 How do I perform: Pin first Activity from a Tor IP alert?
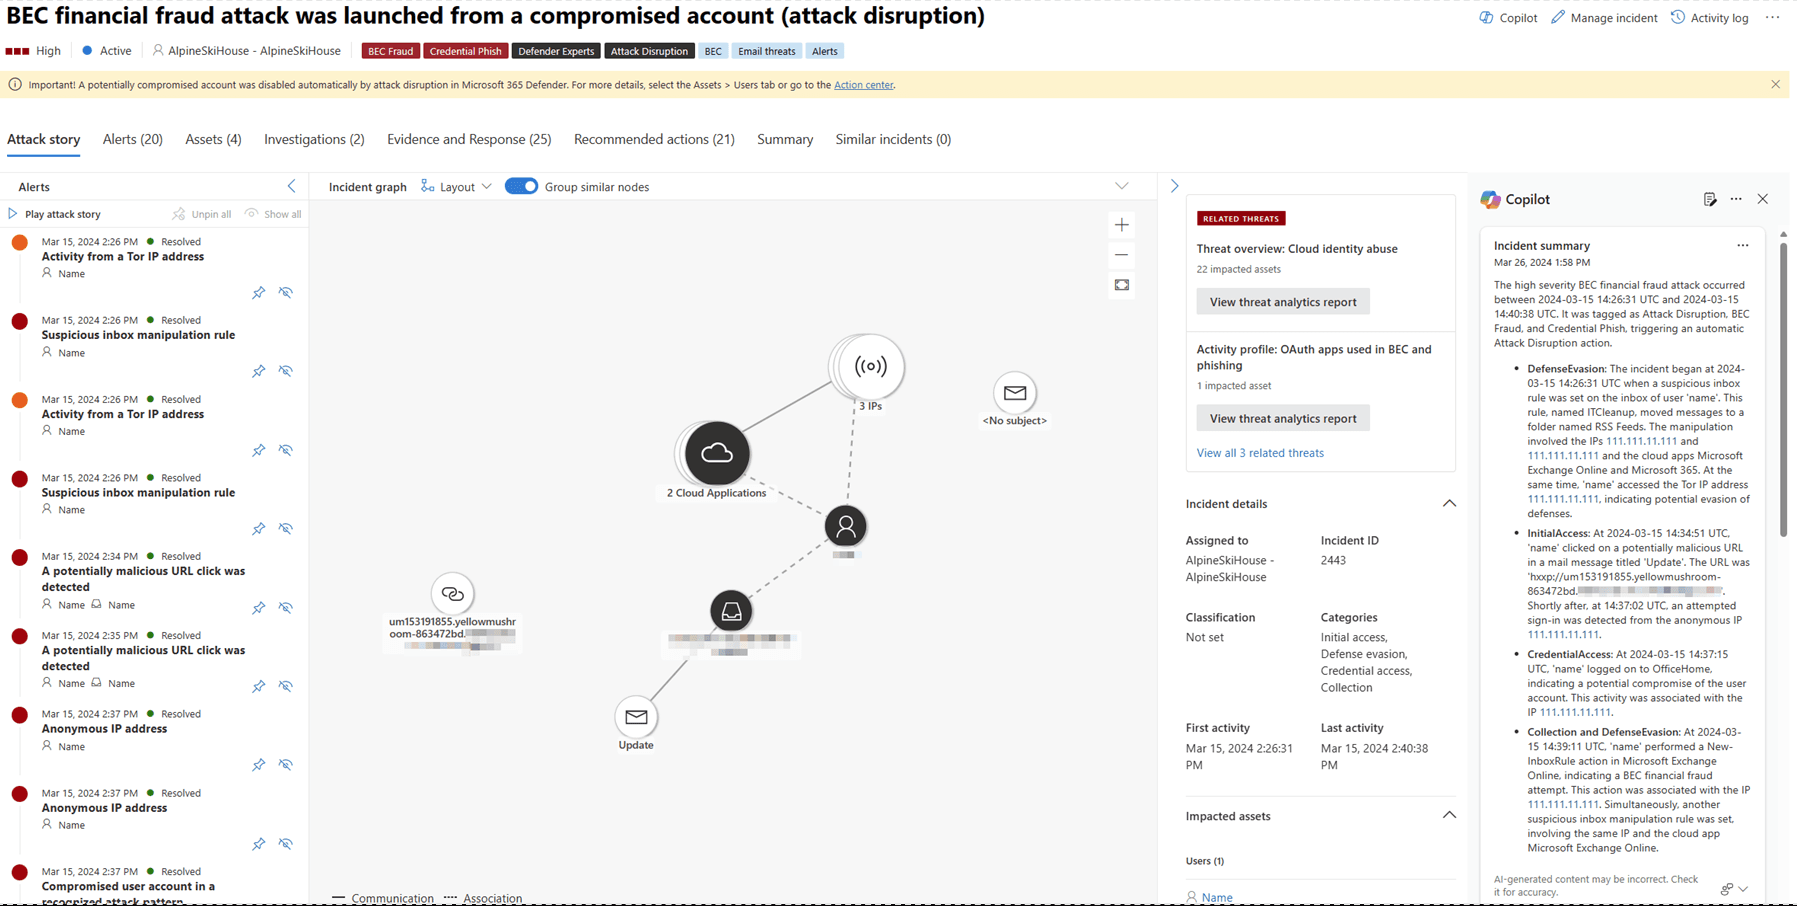tap(259, 293)
